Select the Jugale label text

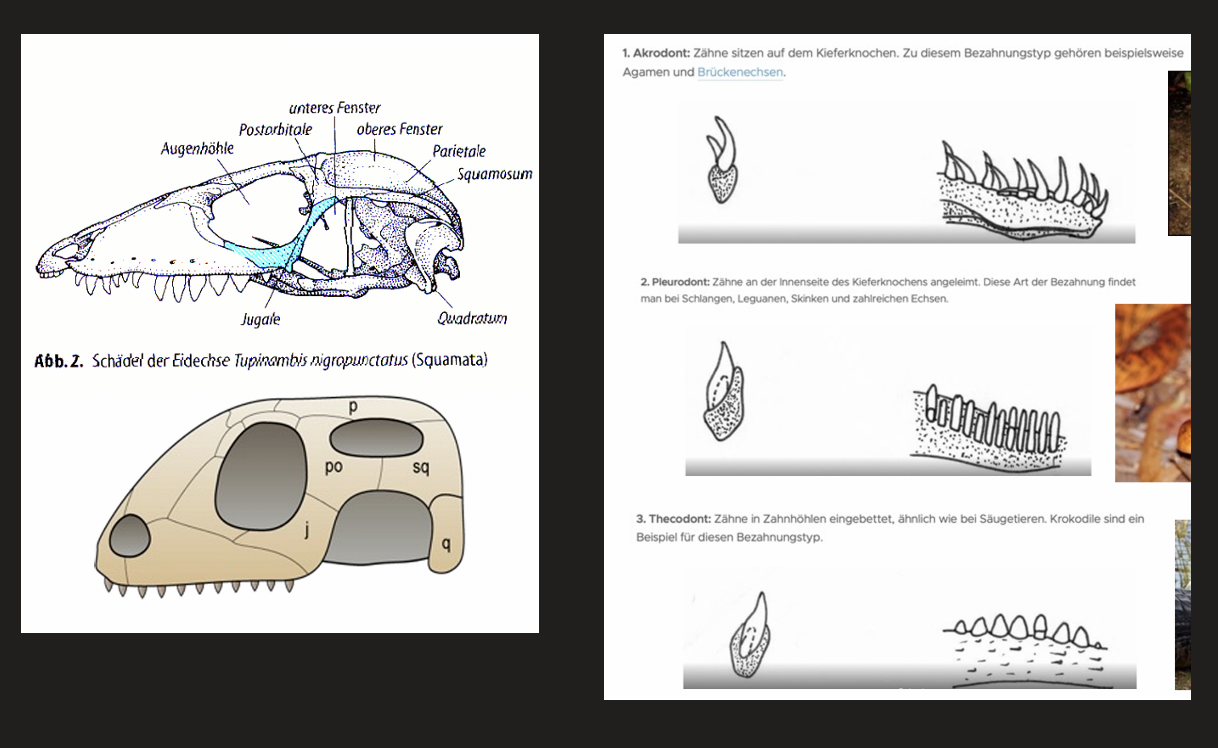click(x=261, y=320)
